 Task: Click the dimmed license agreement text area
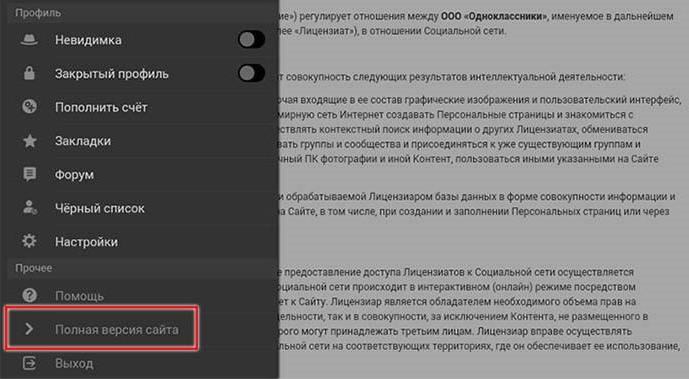pyautogui.click(x=483, y=189)
